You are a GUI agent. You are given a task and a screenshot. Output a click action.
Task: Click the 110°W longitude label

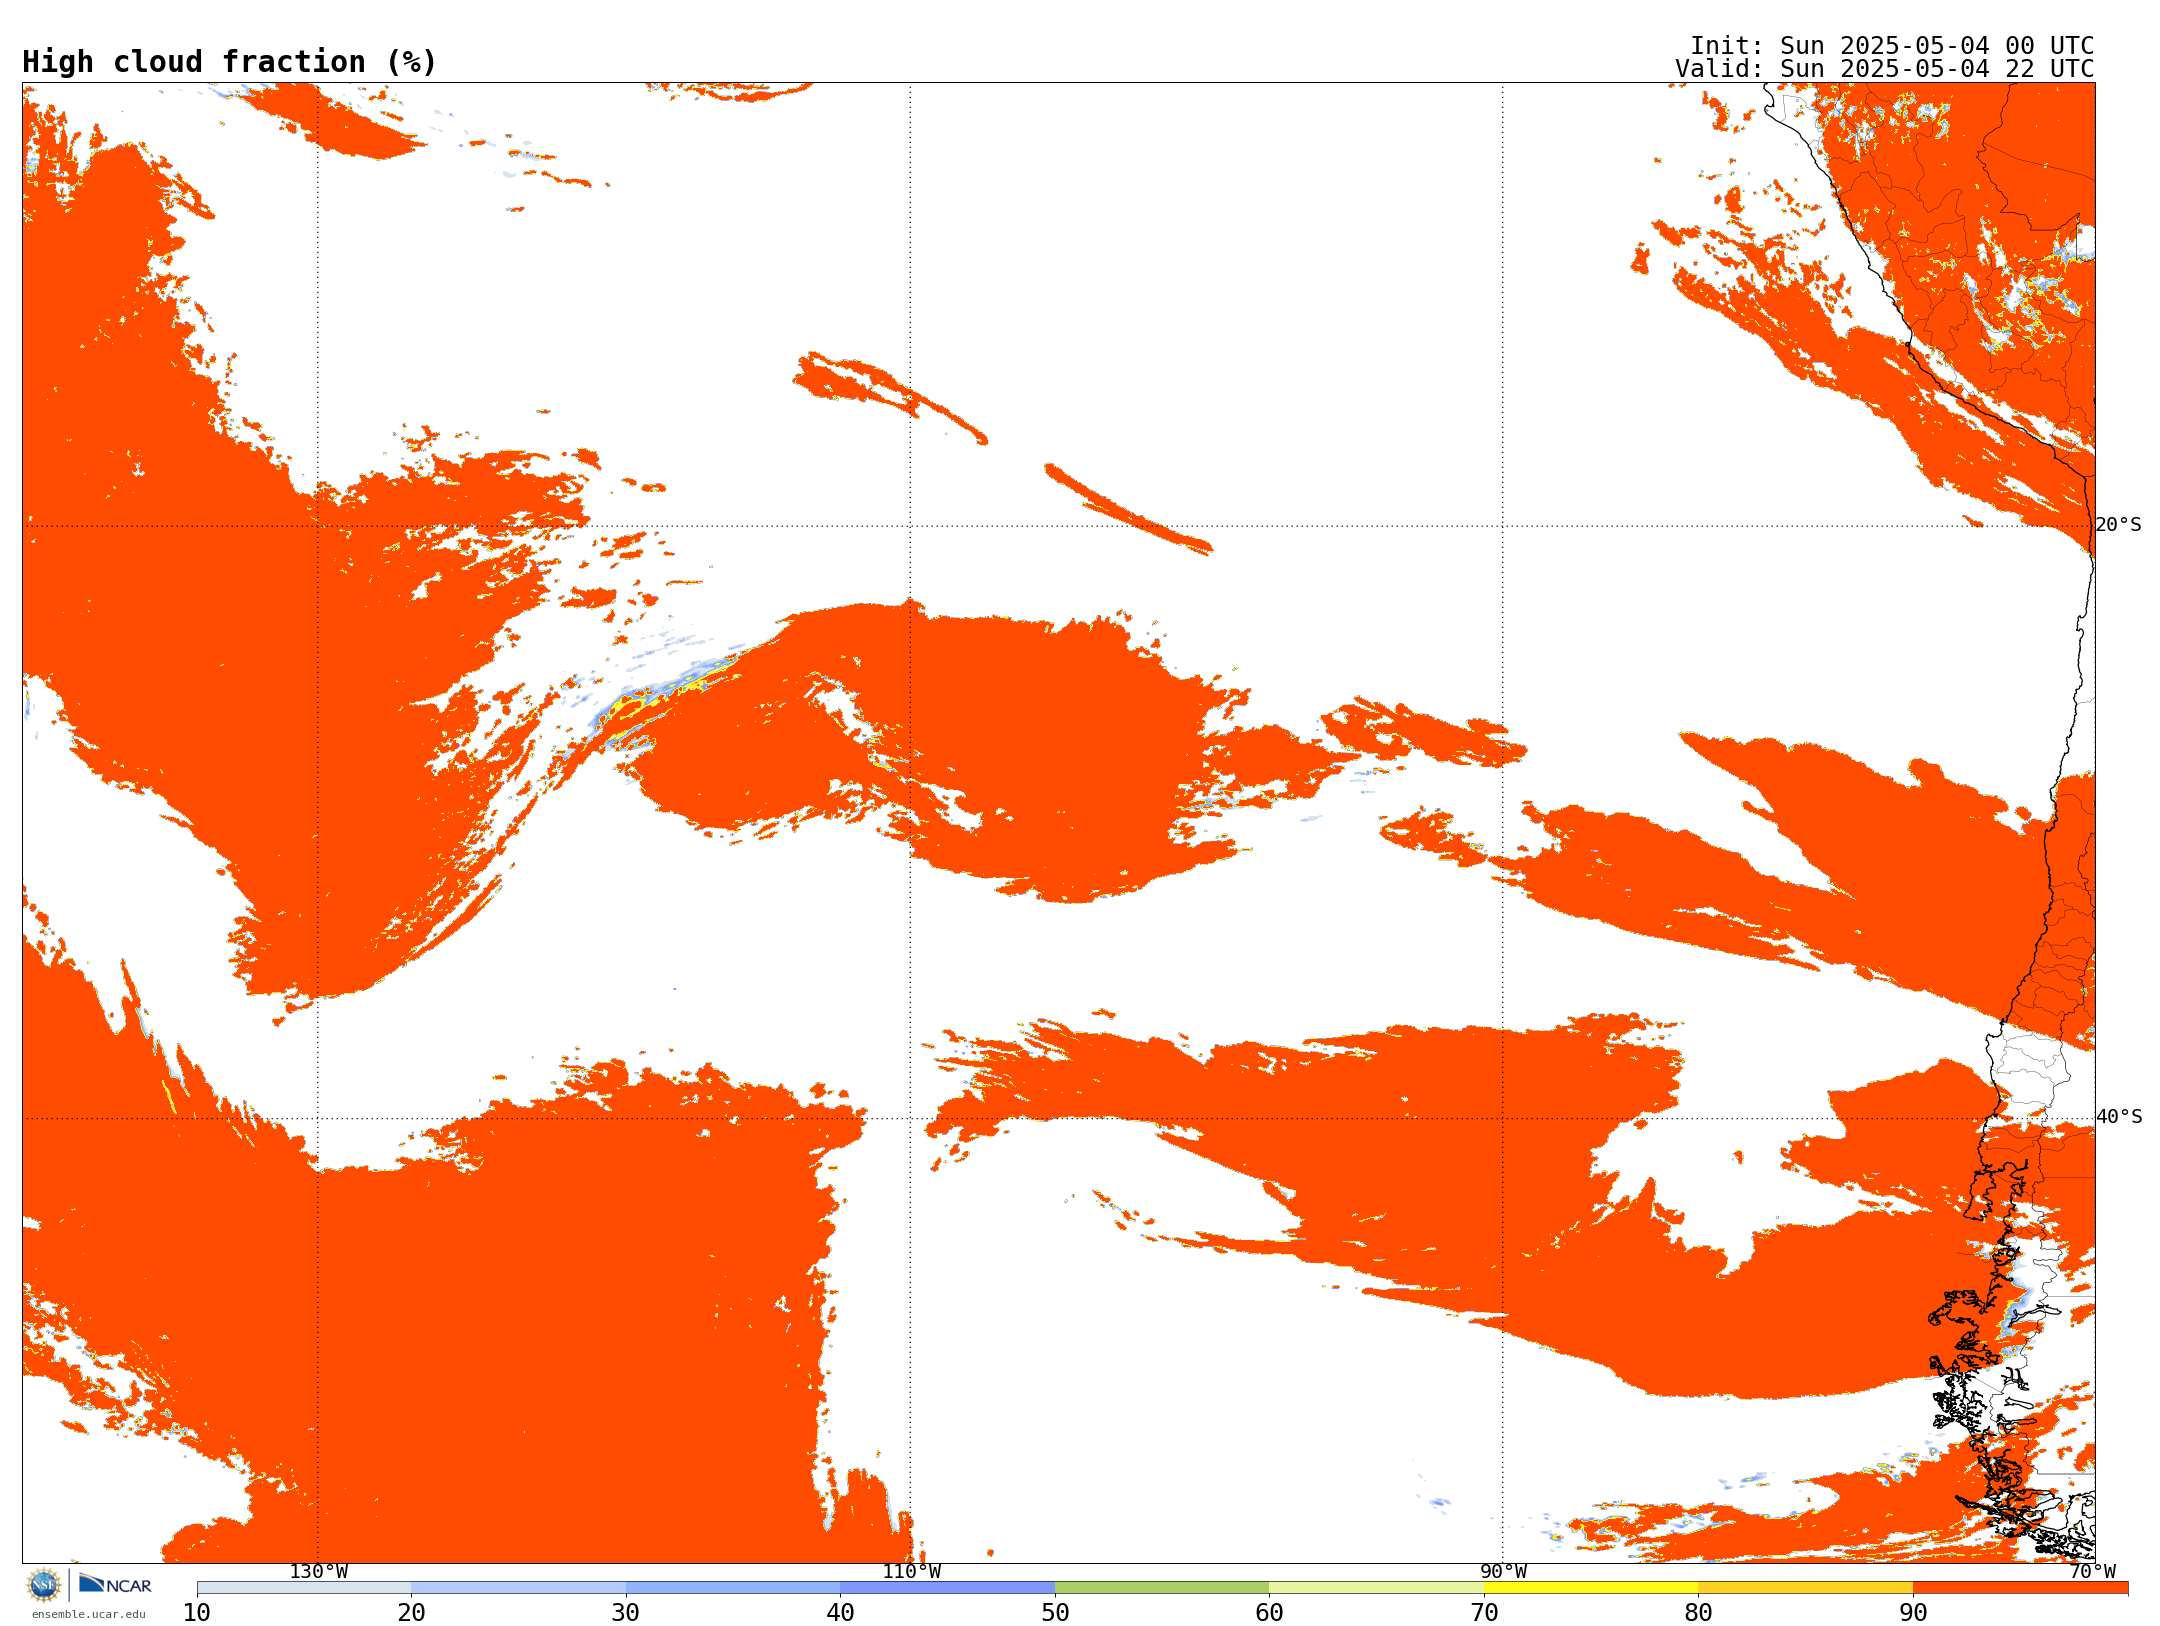[911, 1572]
